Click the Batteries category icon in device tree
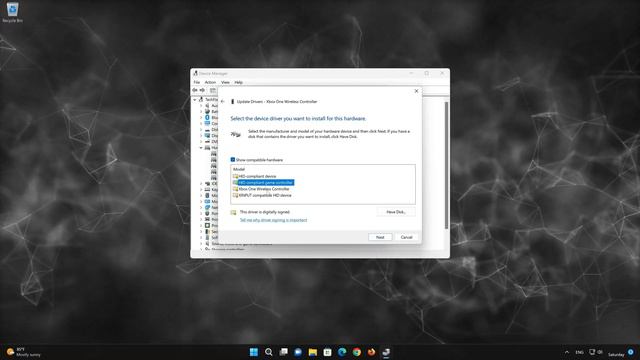This screenshot has height=360, width=640. pos(207,111)
